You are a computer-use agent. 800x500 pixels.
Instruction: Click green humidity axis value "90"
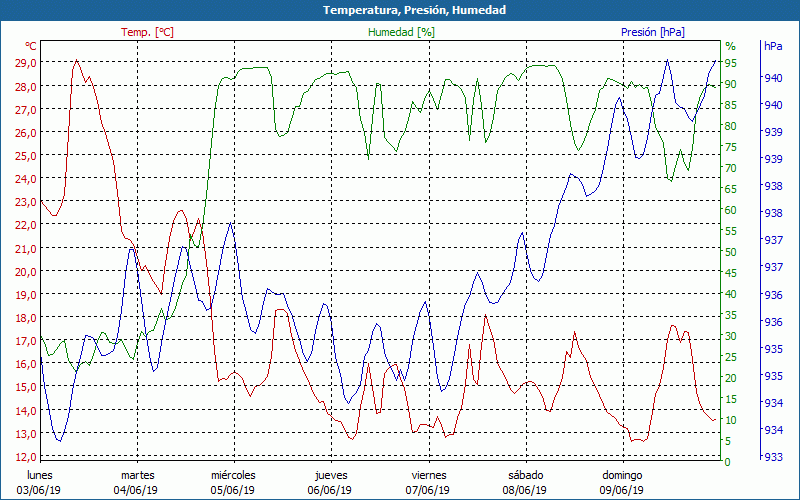pyautogui.click(x=731, y=84)
